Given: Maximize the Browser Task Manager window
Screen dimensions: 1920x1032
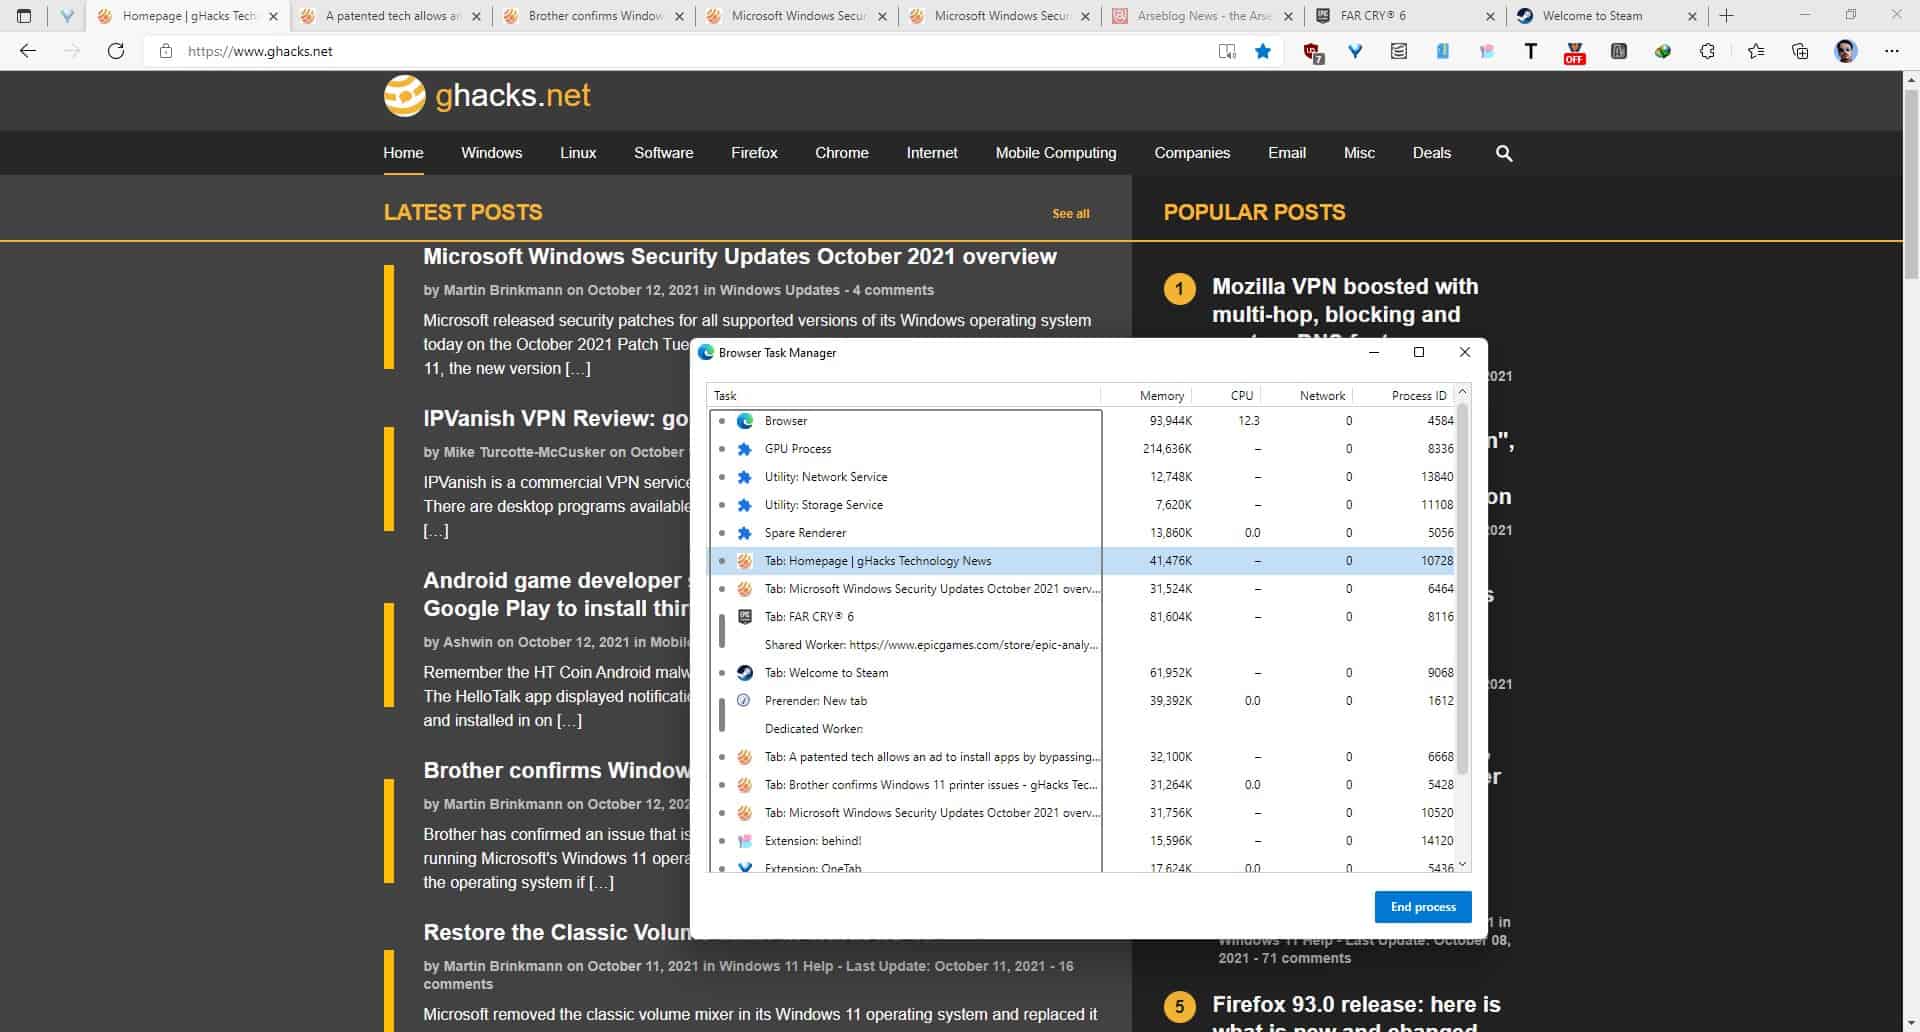Looking at the screenshot, I should [1418, 352].
